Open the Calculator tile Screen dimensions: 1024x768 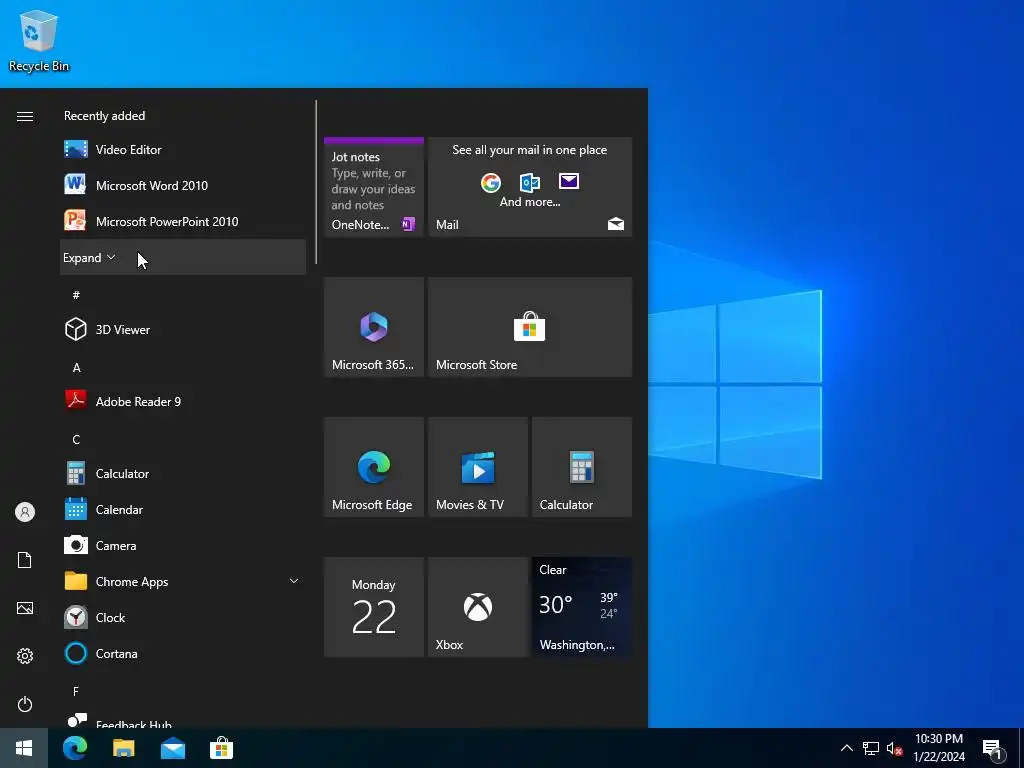point(582,467)
